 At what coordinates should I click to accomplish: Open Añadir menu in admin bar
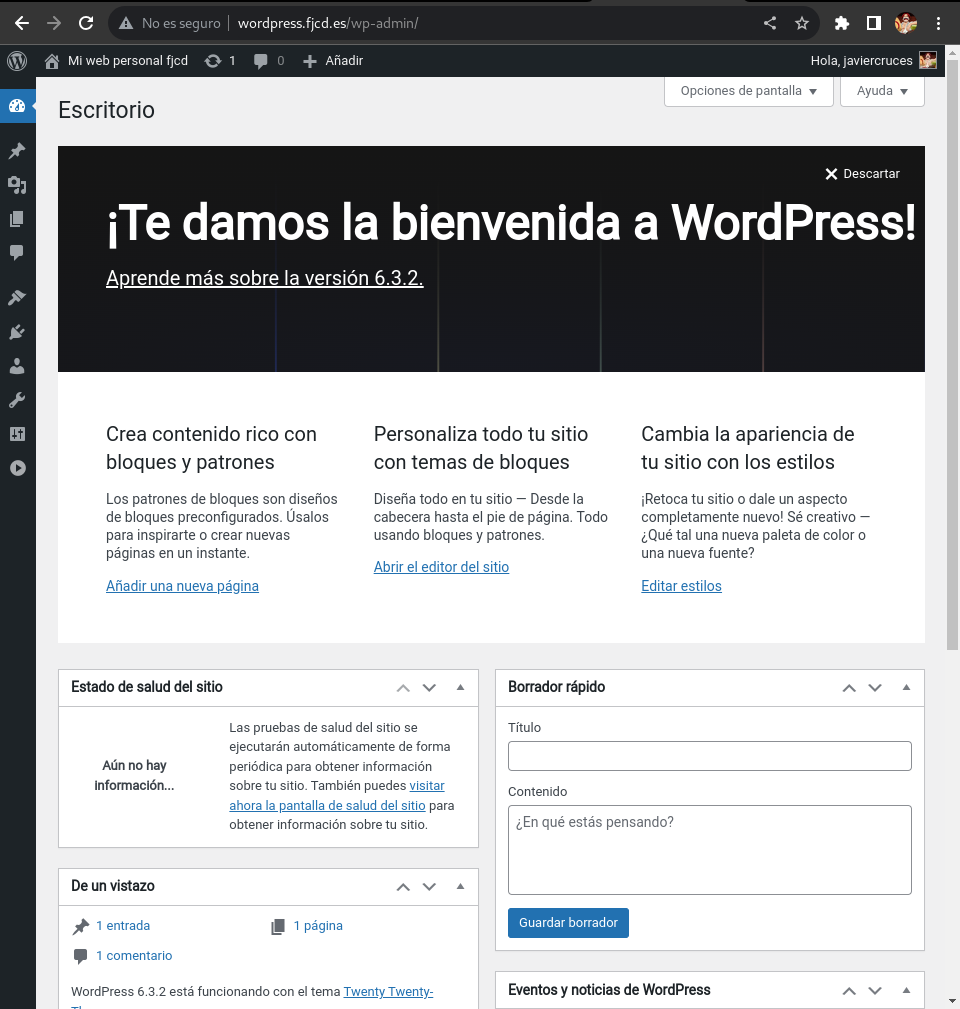333,60
